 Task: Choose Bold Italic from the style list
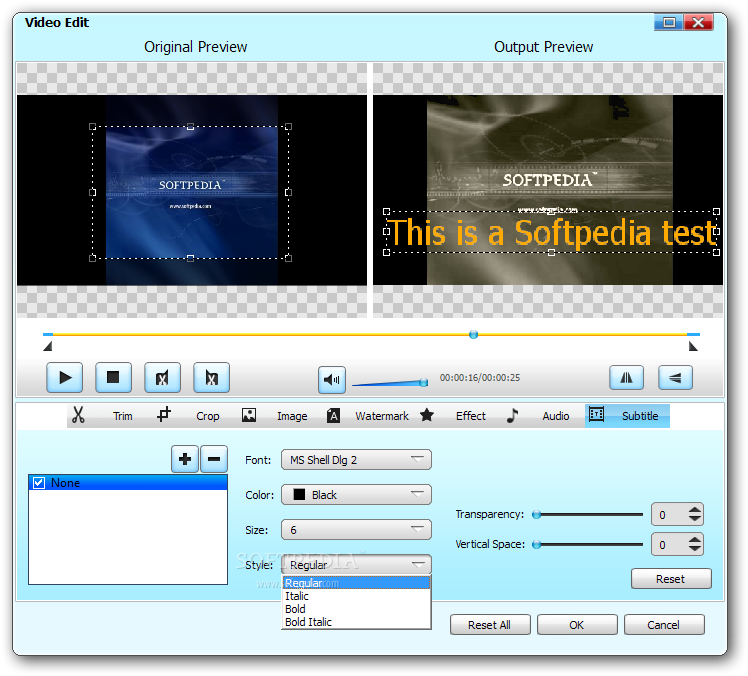pyautogui.click(x=356, y=622)
